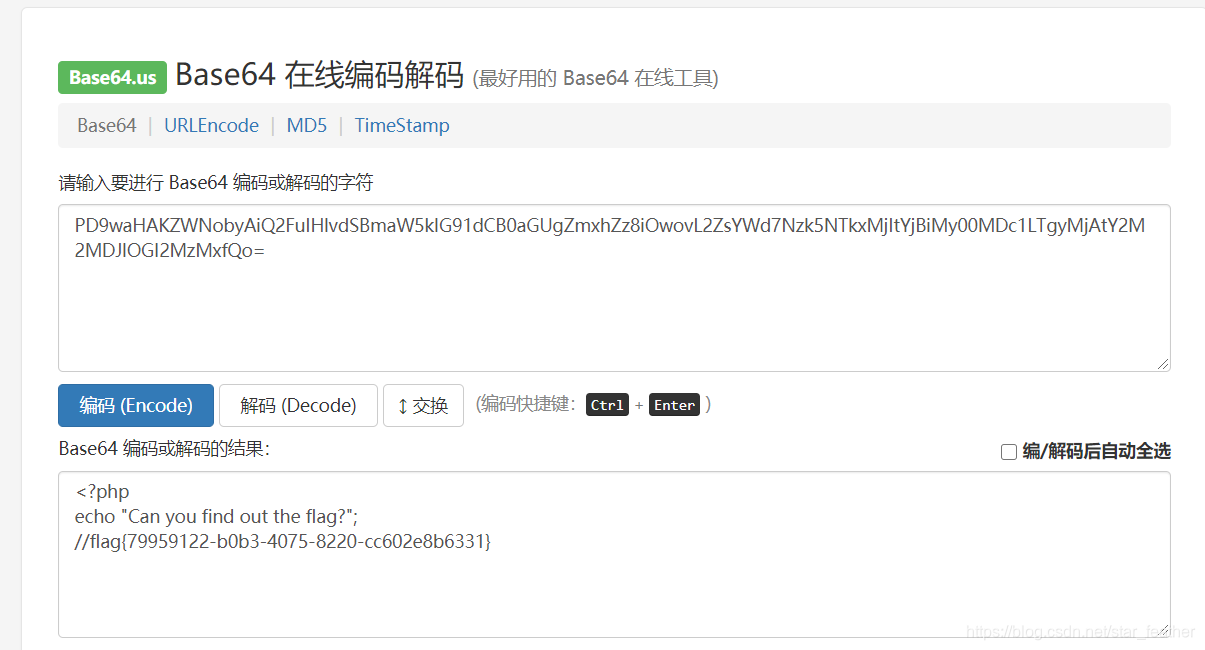Click the 编码 (Encode) button
This screenshot has height=650, width=1205.
click(x=136, y=405)
